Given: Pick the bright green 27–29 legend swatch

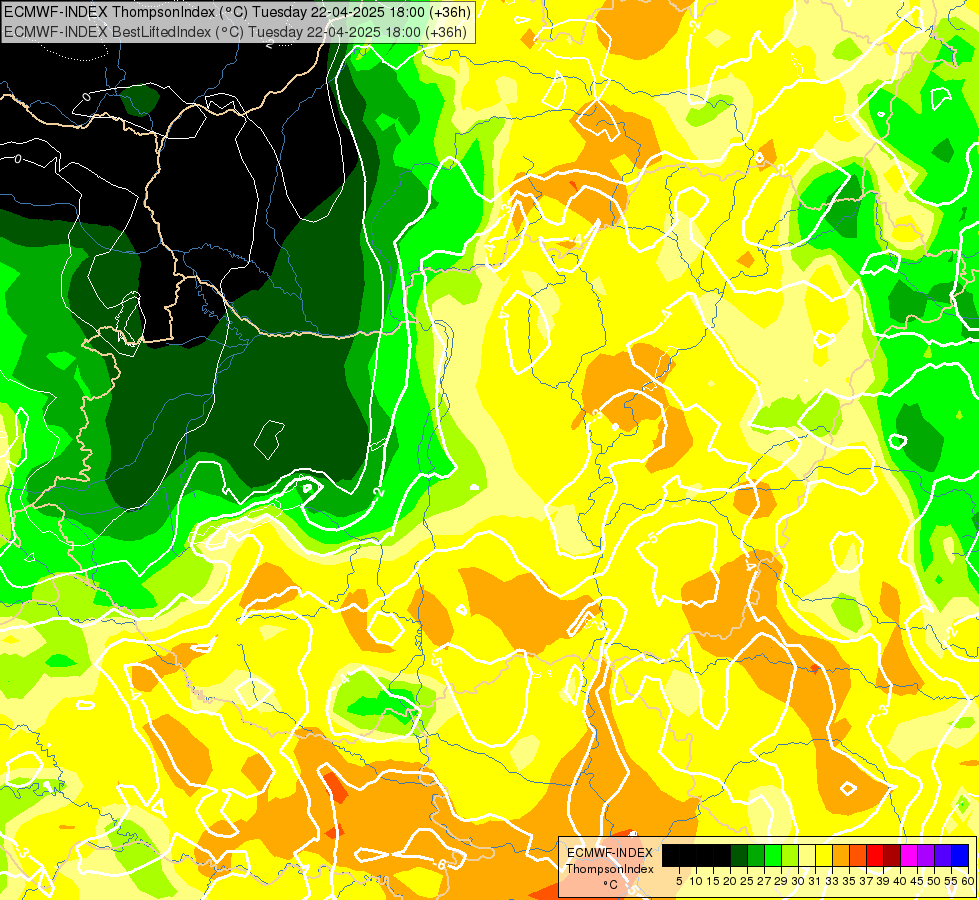Looking at the screenshot, I should pos(773,856).
